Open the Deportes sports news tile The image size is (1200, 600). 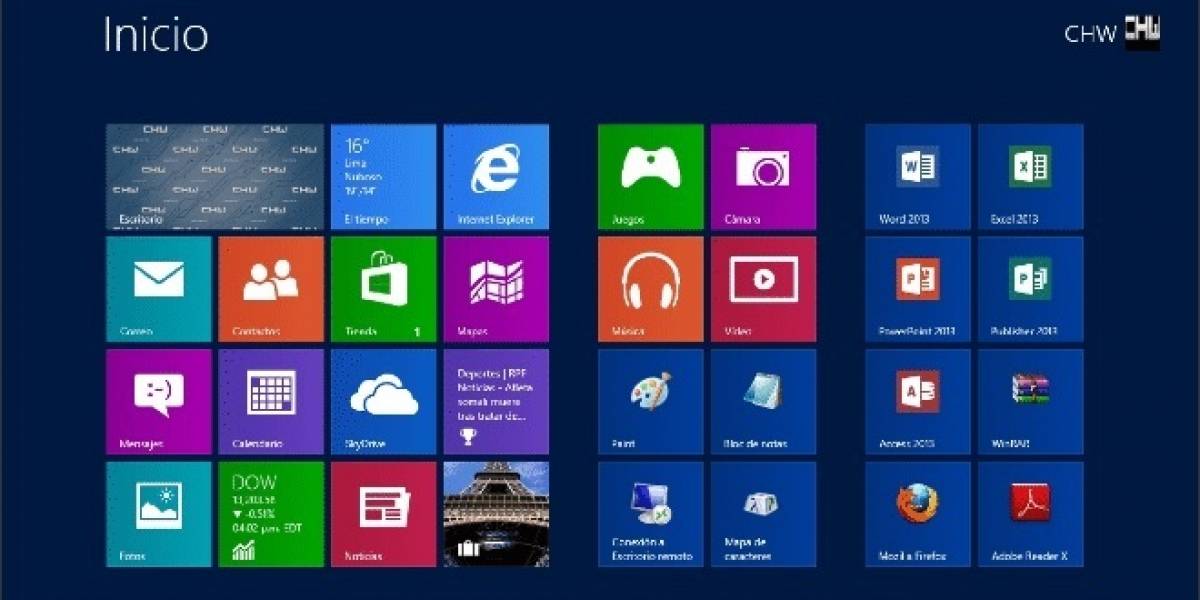tap(496, 402)
